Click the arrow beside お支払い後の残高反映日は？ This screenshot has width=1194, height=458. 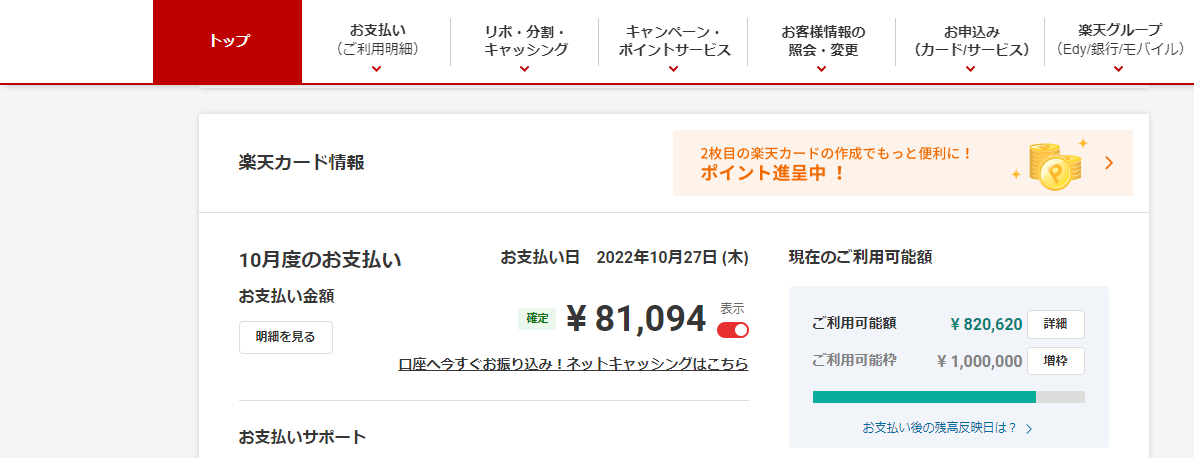[1029, 429]
